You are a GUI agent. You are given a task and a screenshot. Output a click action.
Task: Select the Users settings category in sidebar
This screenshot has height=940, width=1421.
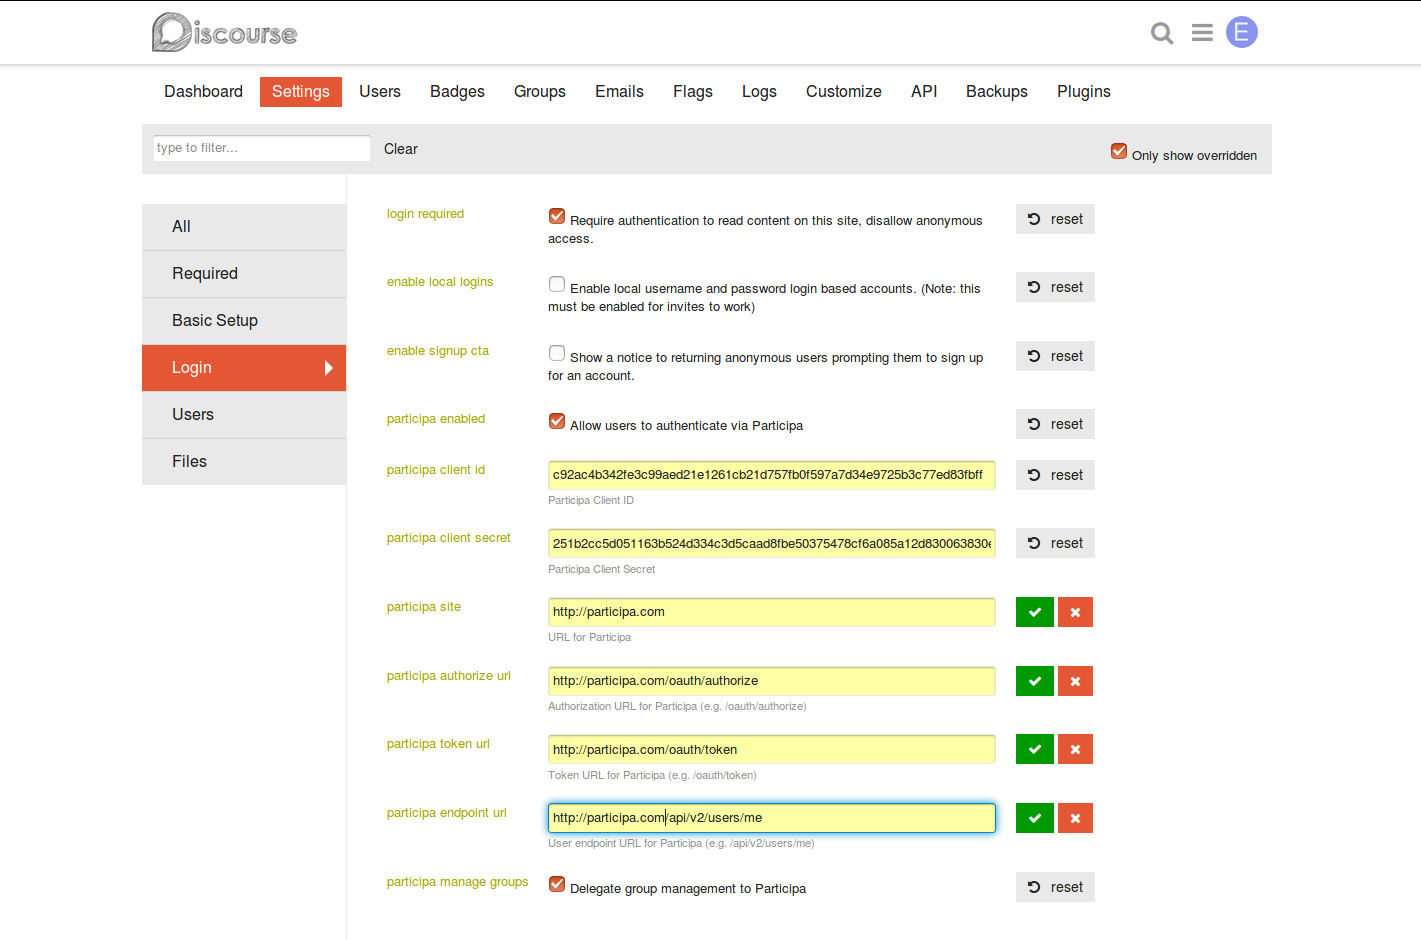[244, 415]
